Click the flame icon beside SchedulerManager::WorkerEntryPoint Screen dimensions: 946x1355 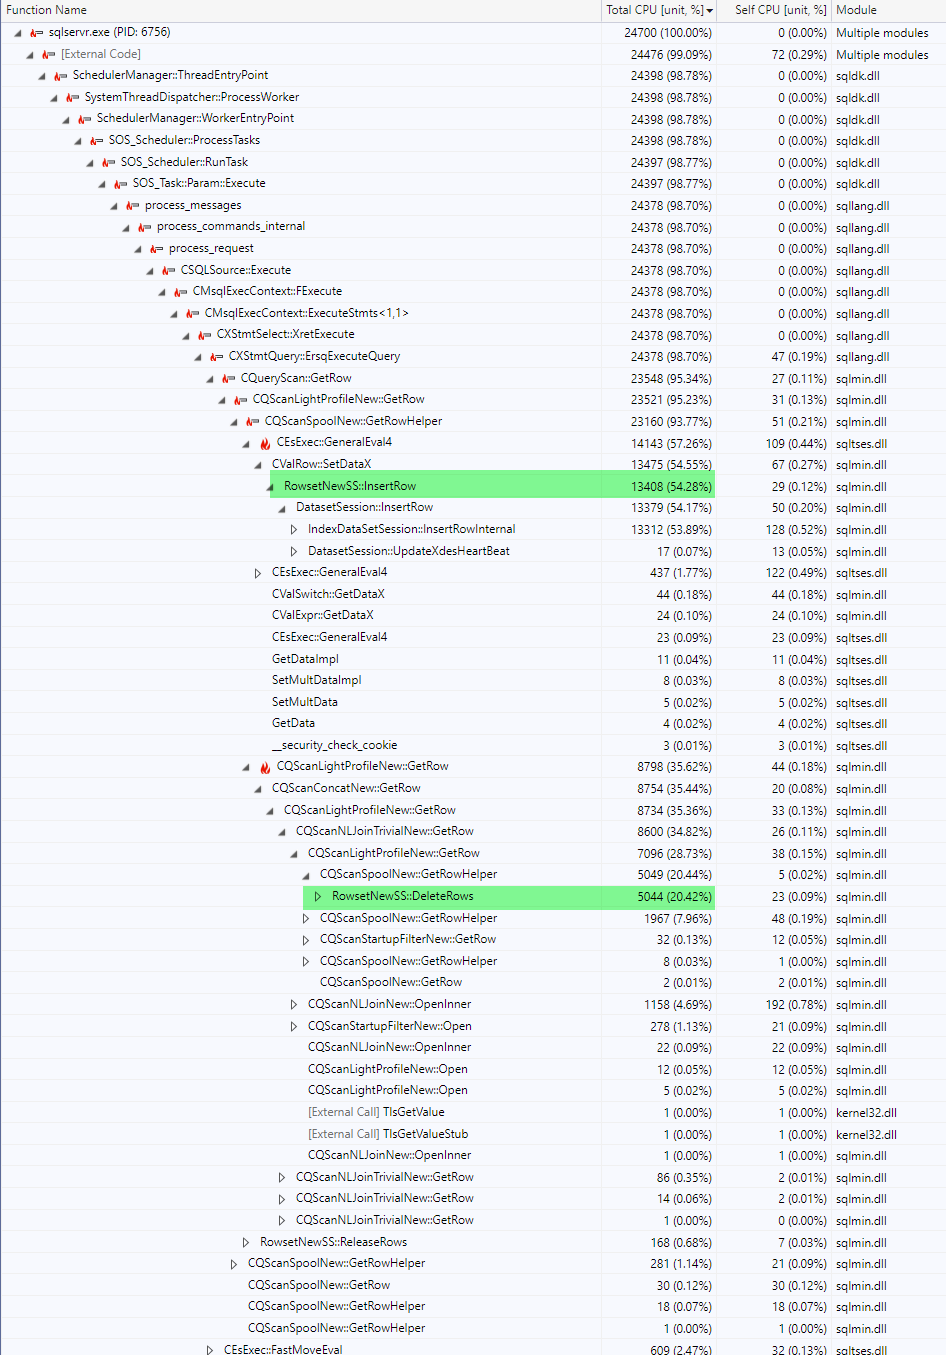click(x=85, y=119)
